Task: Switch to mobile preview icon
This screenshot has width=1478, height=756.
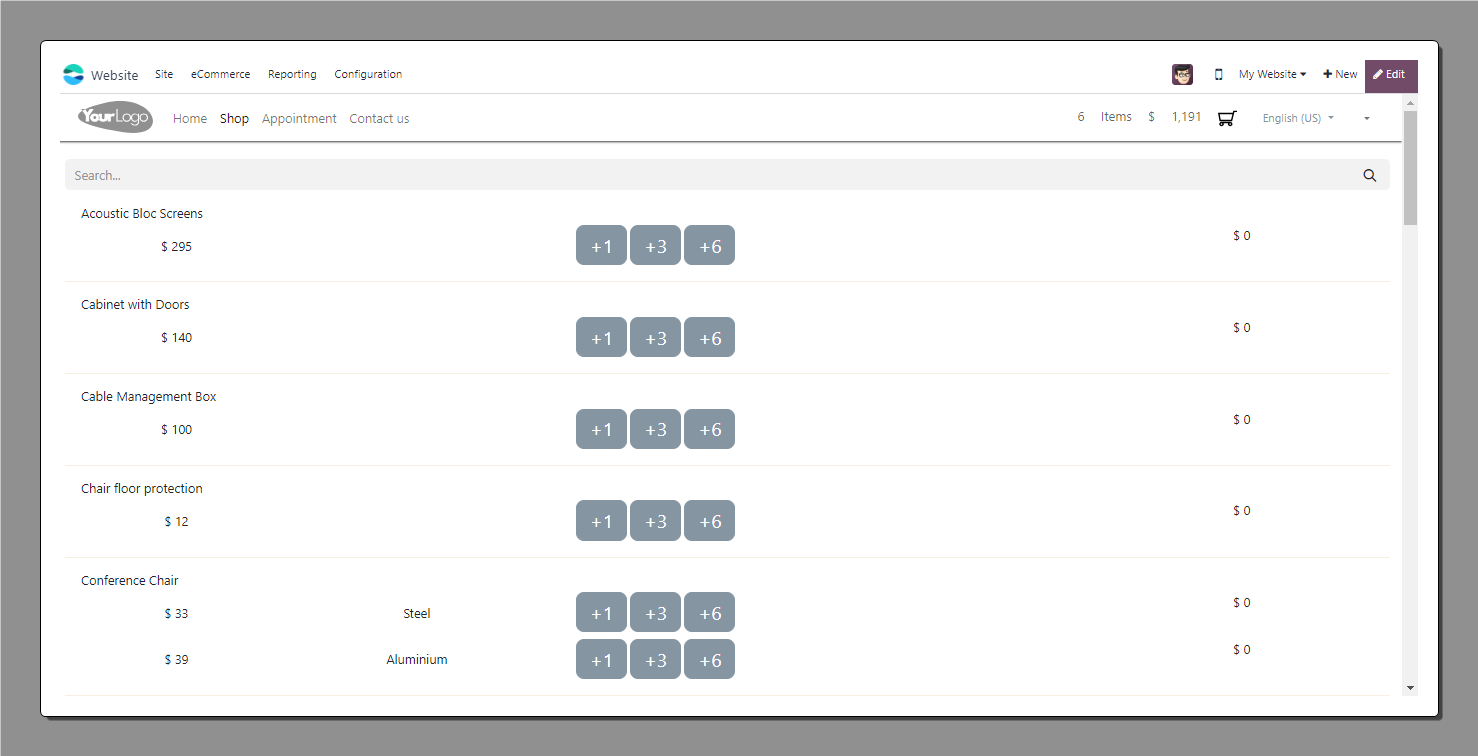Action: (x=1218, y=74)
